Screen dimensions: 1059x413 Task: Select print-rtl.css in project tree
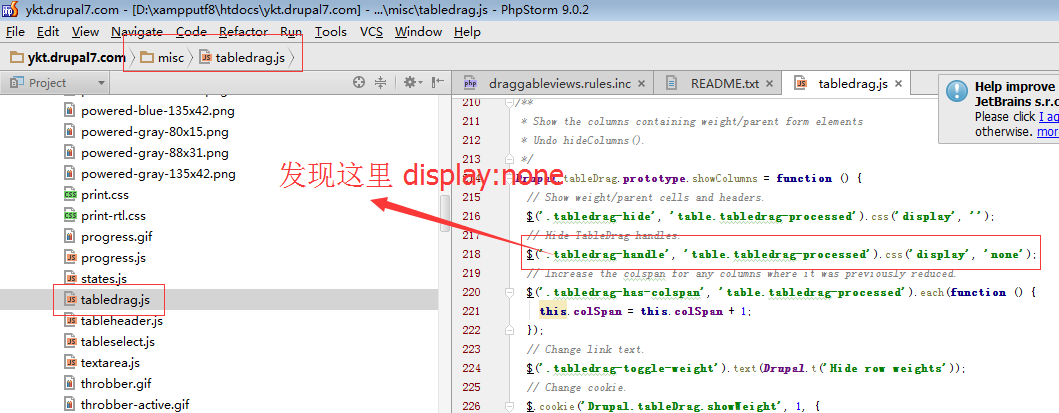pos(113,216)
